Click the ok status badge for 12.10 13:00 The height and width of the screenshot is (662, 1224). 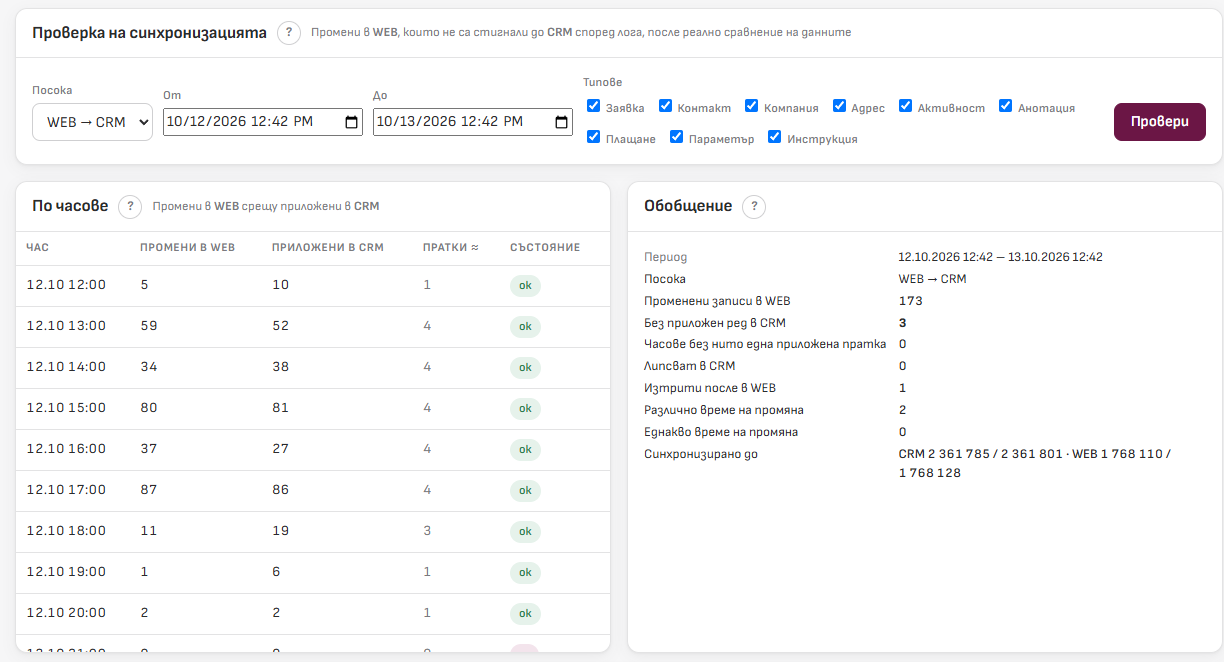coord(525,327)
